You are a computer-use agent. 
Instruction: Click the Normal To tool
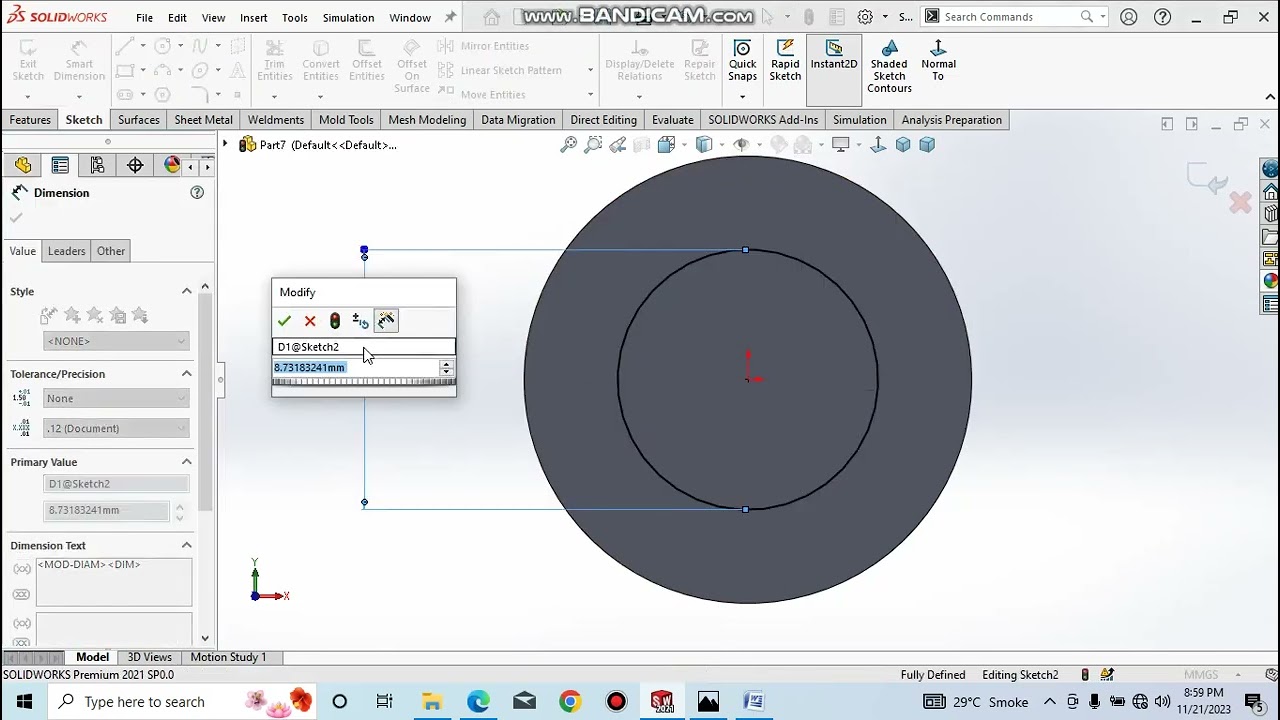pyautogui.click(x=938, y=62)
